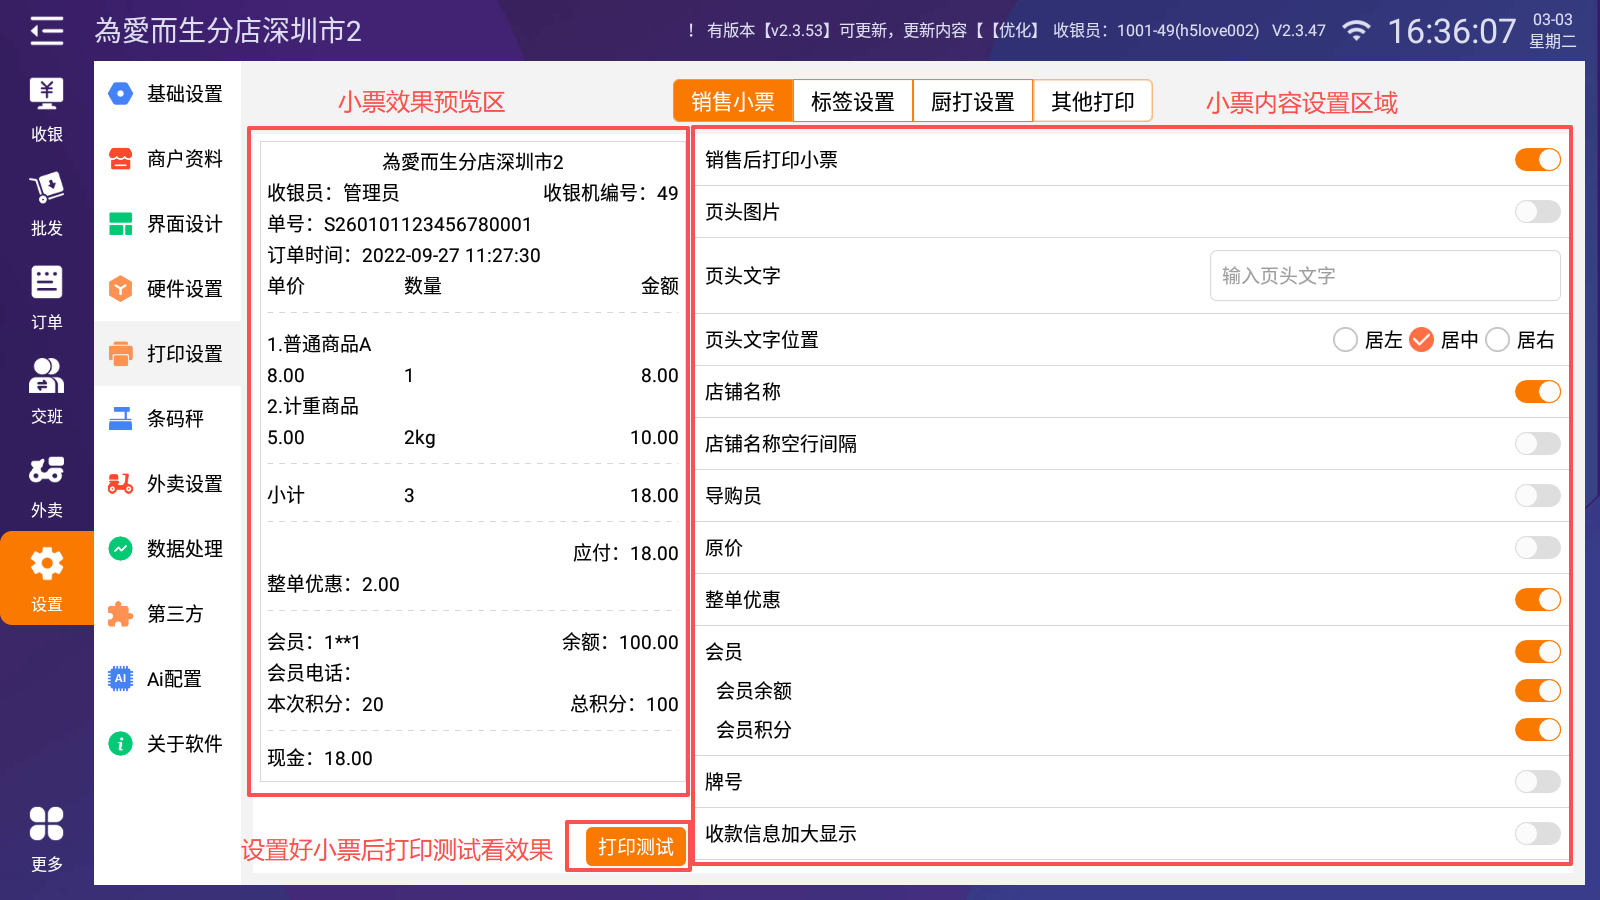Click the 打印测试 button
Viewport: 1600px width, 900px height.
[x=635, y=847]
